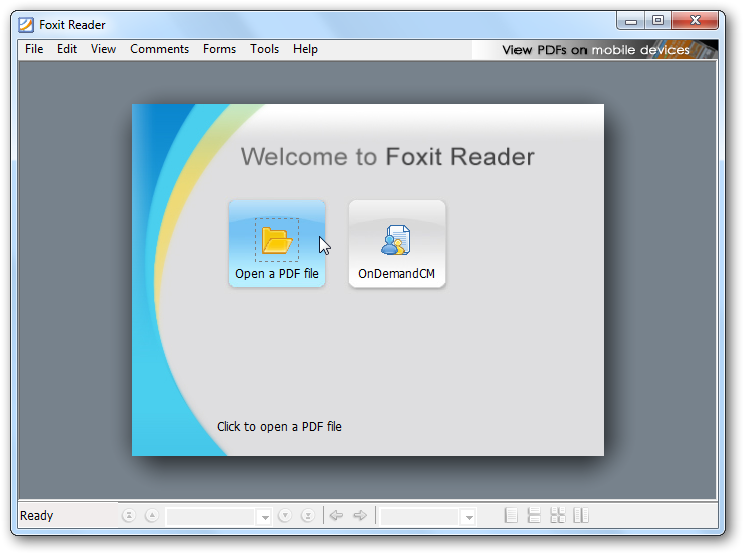Click the Foxit Reader title bar app icon
Image resolution: width=744 pixels, height=554 pixels.
(x=26, y=25)
